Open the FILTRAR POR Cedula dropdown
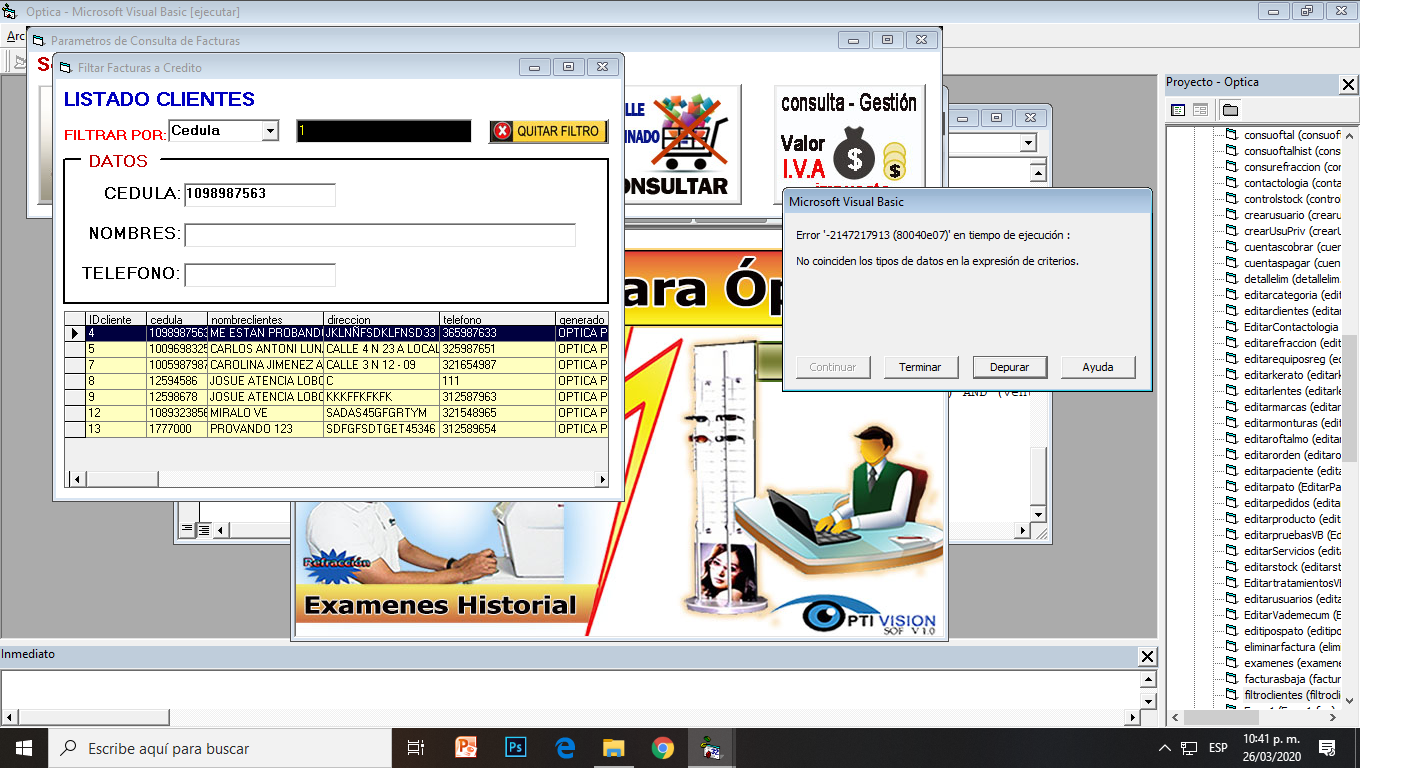The image size is (1418, 768). [x=270, y=131]
